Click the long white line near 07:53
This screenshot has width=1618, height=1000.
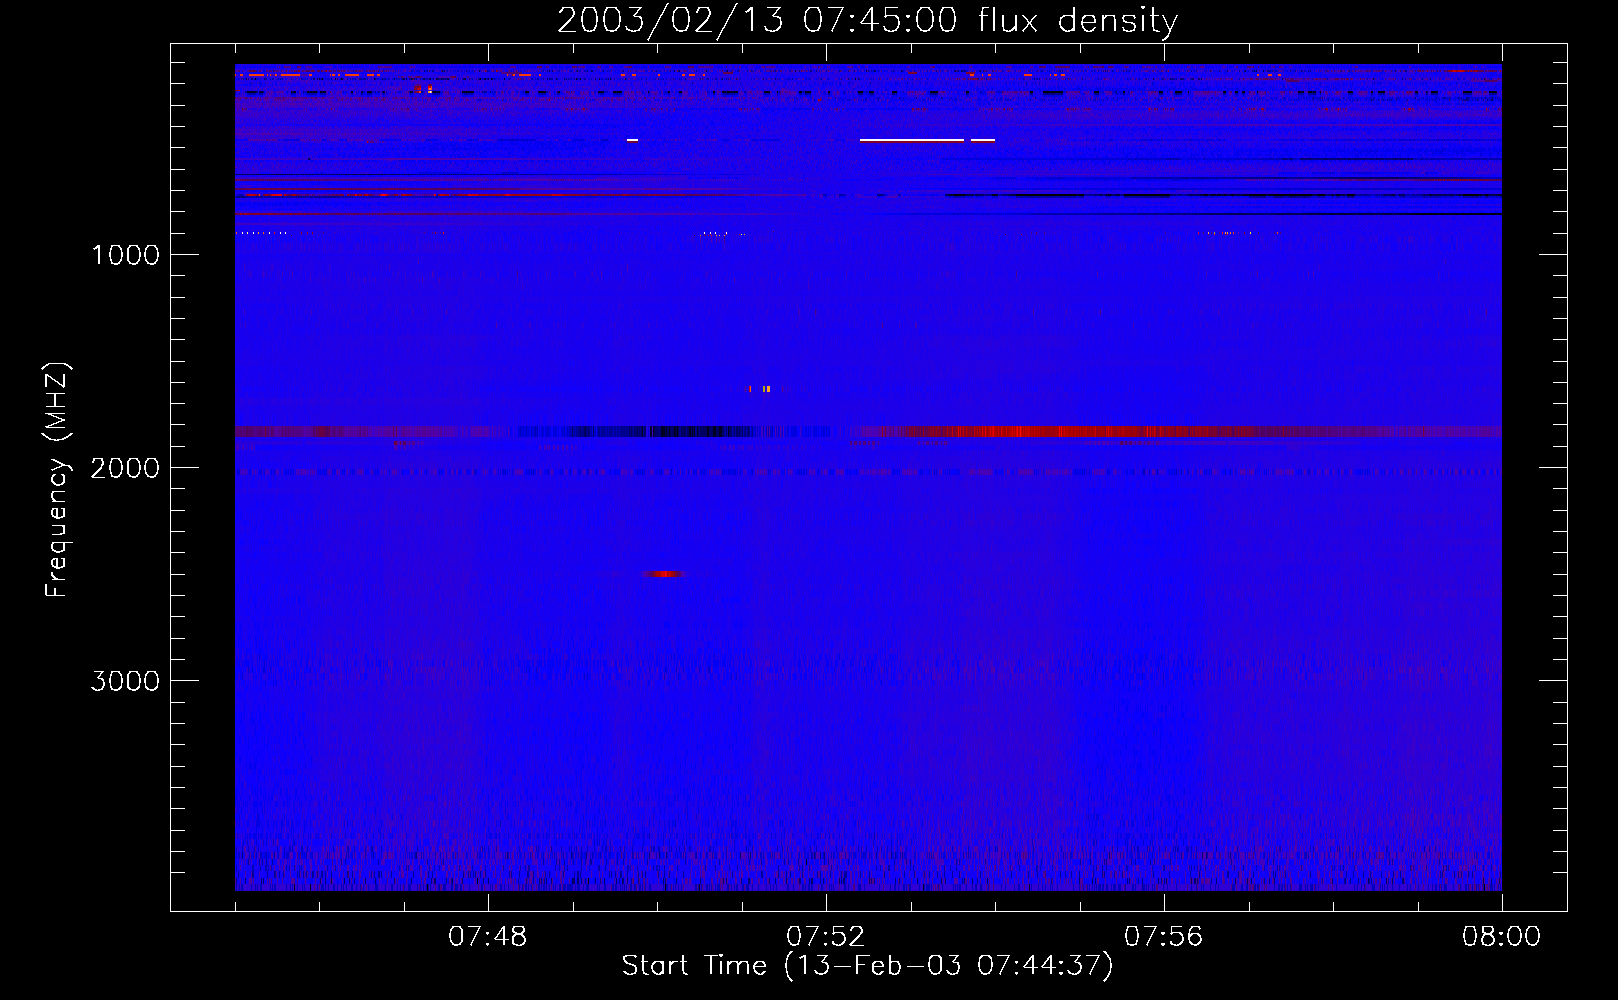pos(912,140)
